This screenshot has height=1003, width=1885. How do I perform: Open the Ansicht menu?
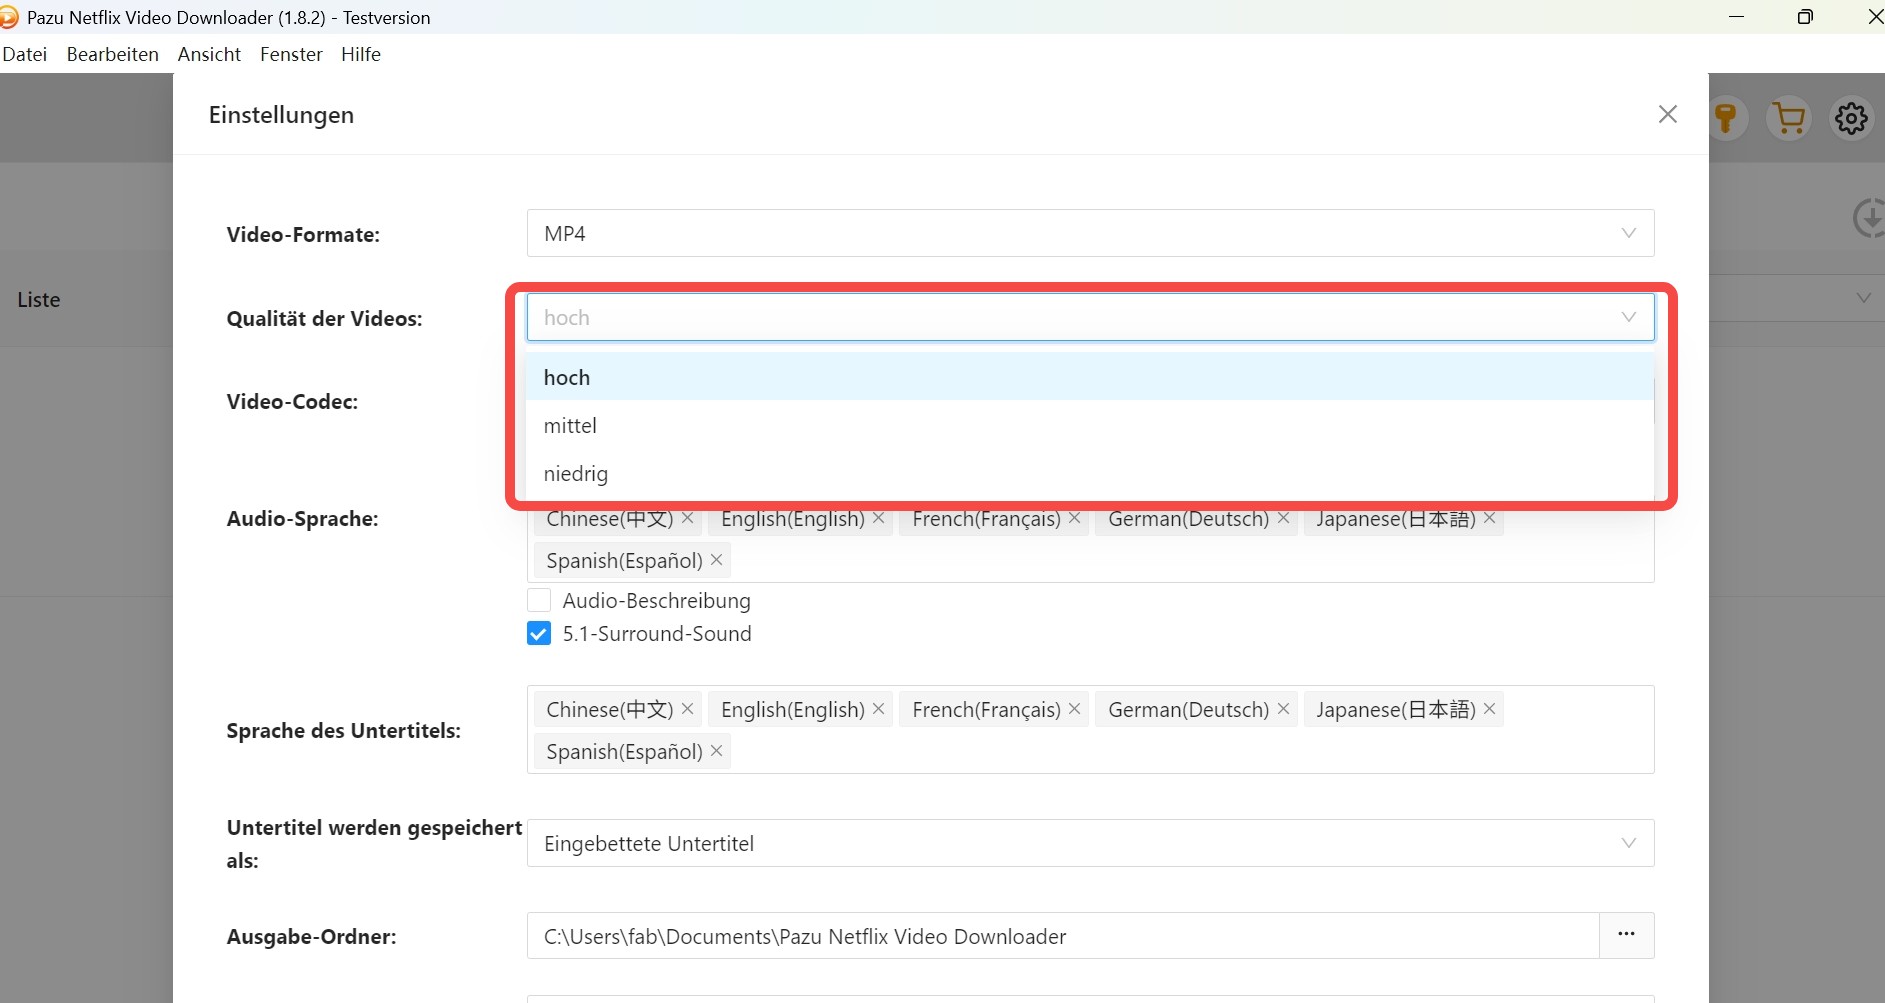pyautogui.click(x=209, y=54)
